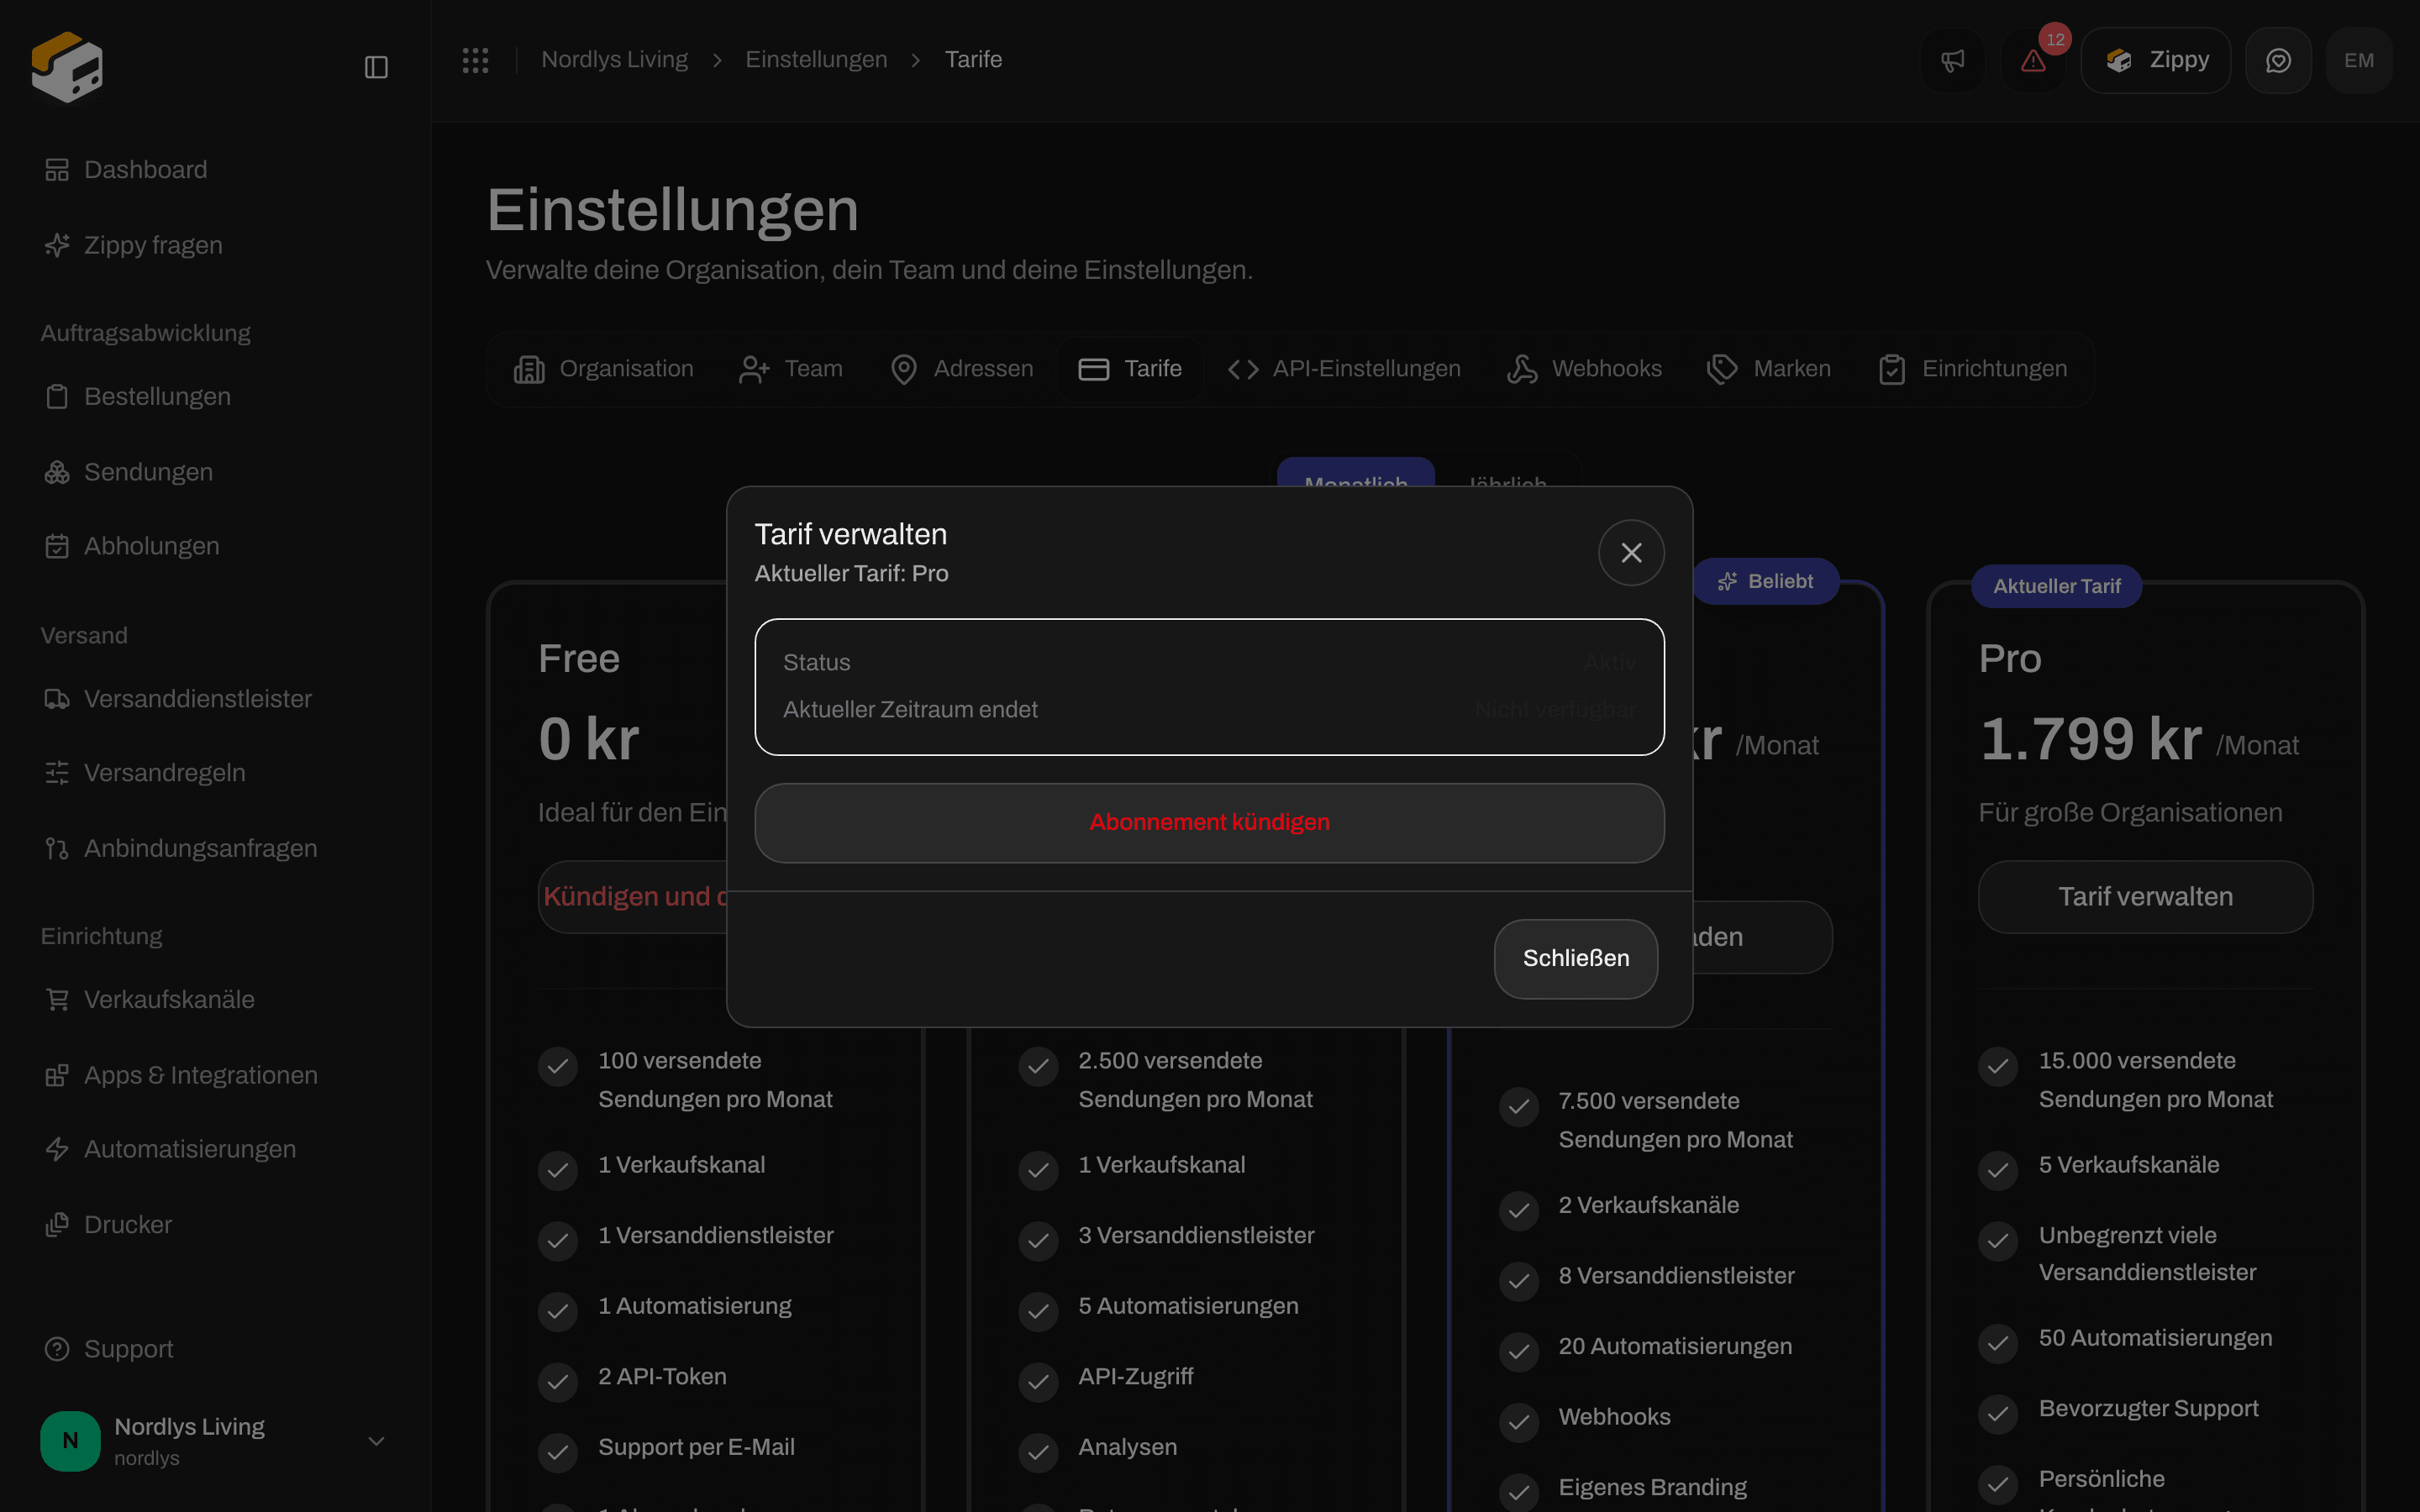
Task: Close the Tarif verwalten dialog with X
Action: point(1631,552)
